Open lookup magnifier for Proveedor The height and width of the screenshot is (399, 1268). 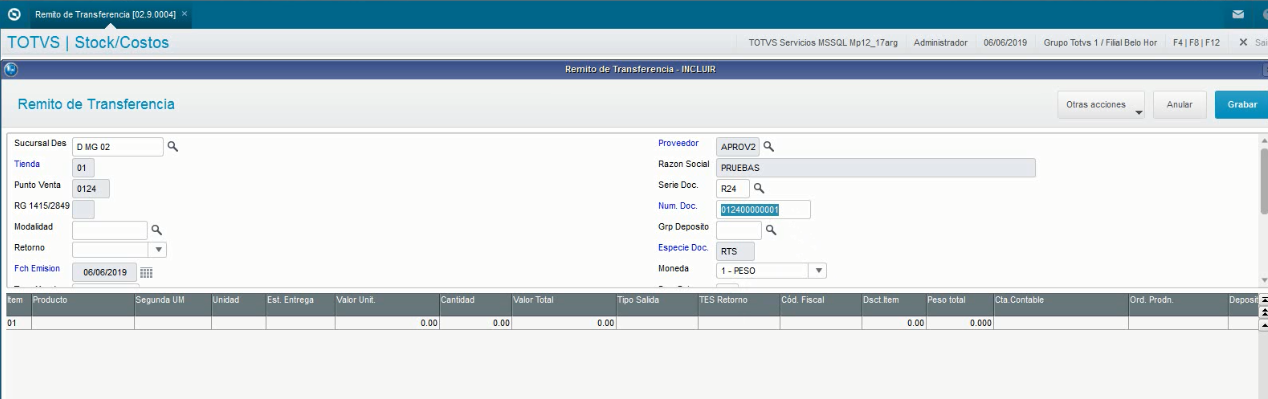tap(769, 147)
